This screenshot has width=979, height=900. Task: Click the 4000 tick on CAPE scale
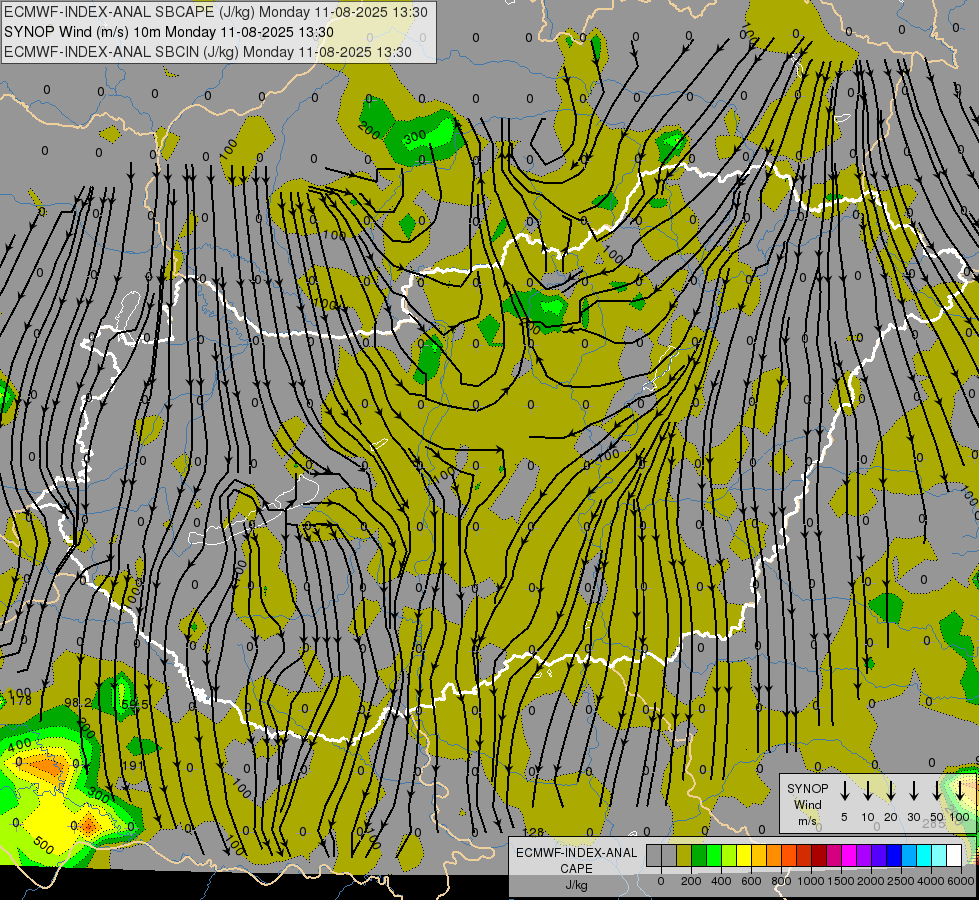[x=931, y=881]
